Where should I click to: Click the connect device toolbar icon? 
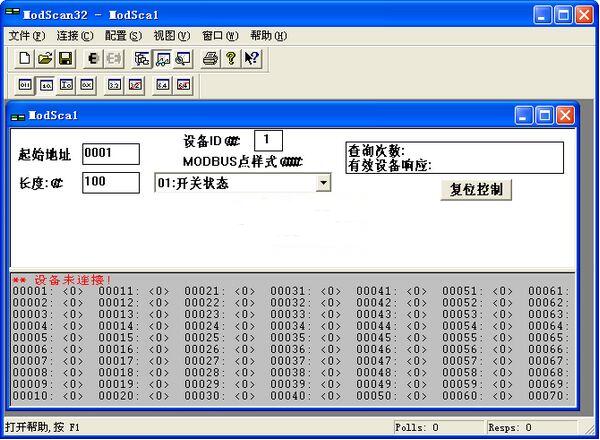[93, 59]
